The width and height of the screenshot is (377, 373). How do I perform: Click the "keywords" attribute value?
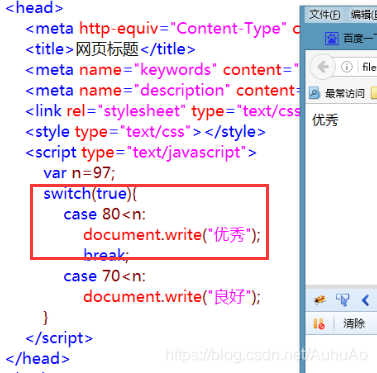175,70
